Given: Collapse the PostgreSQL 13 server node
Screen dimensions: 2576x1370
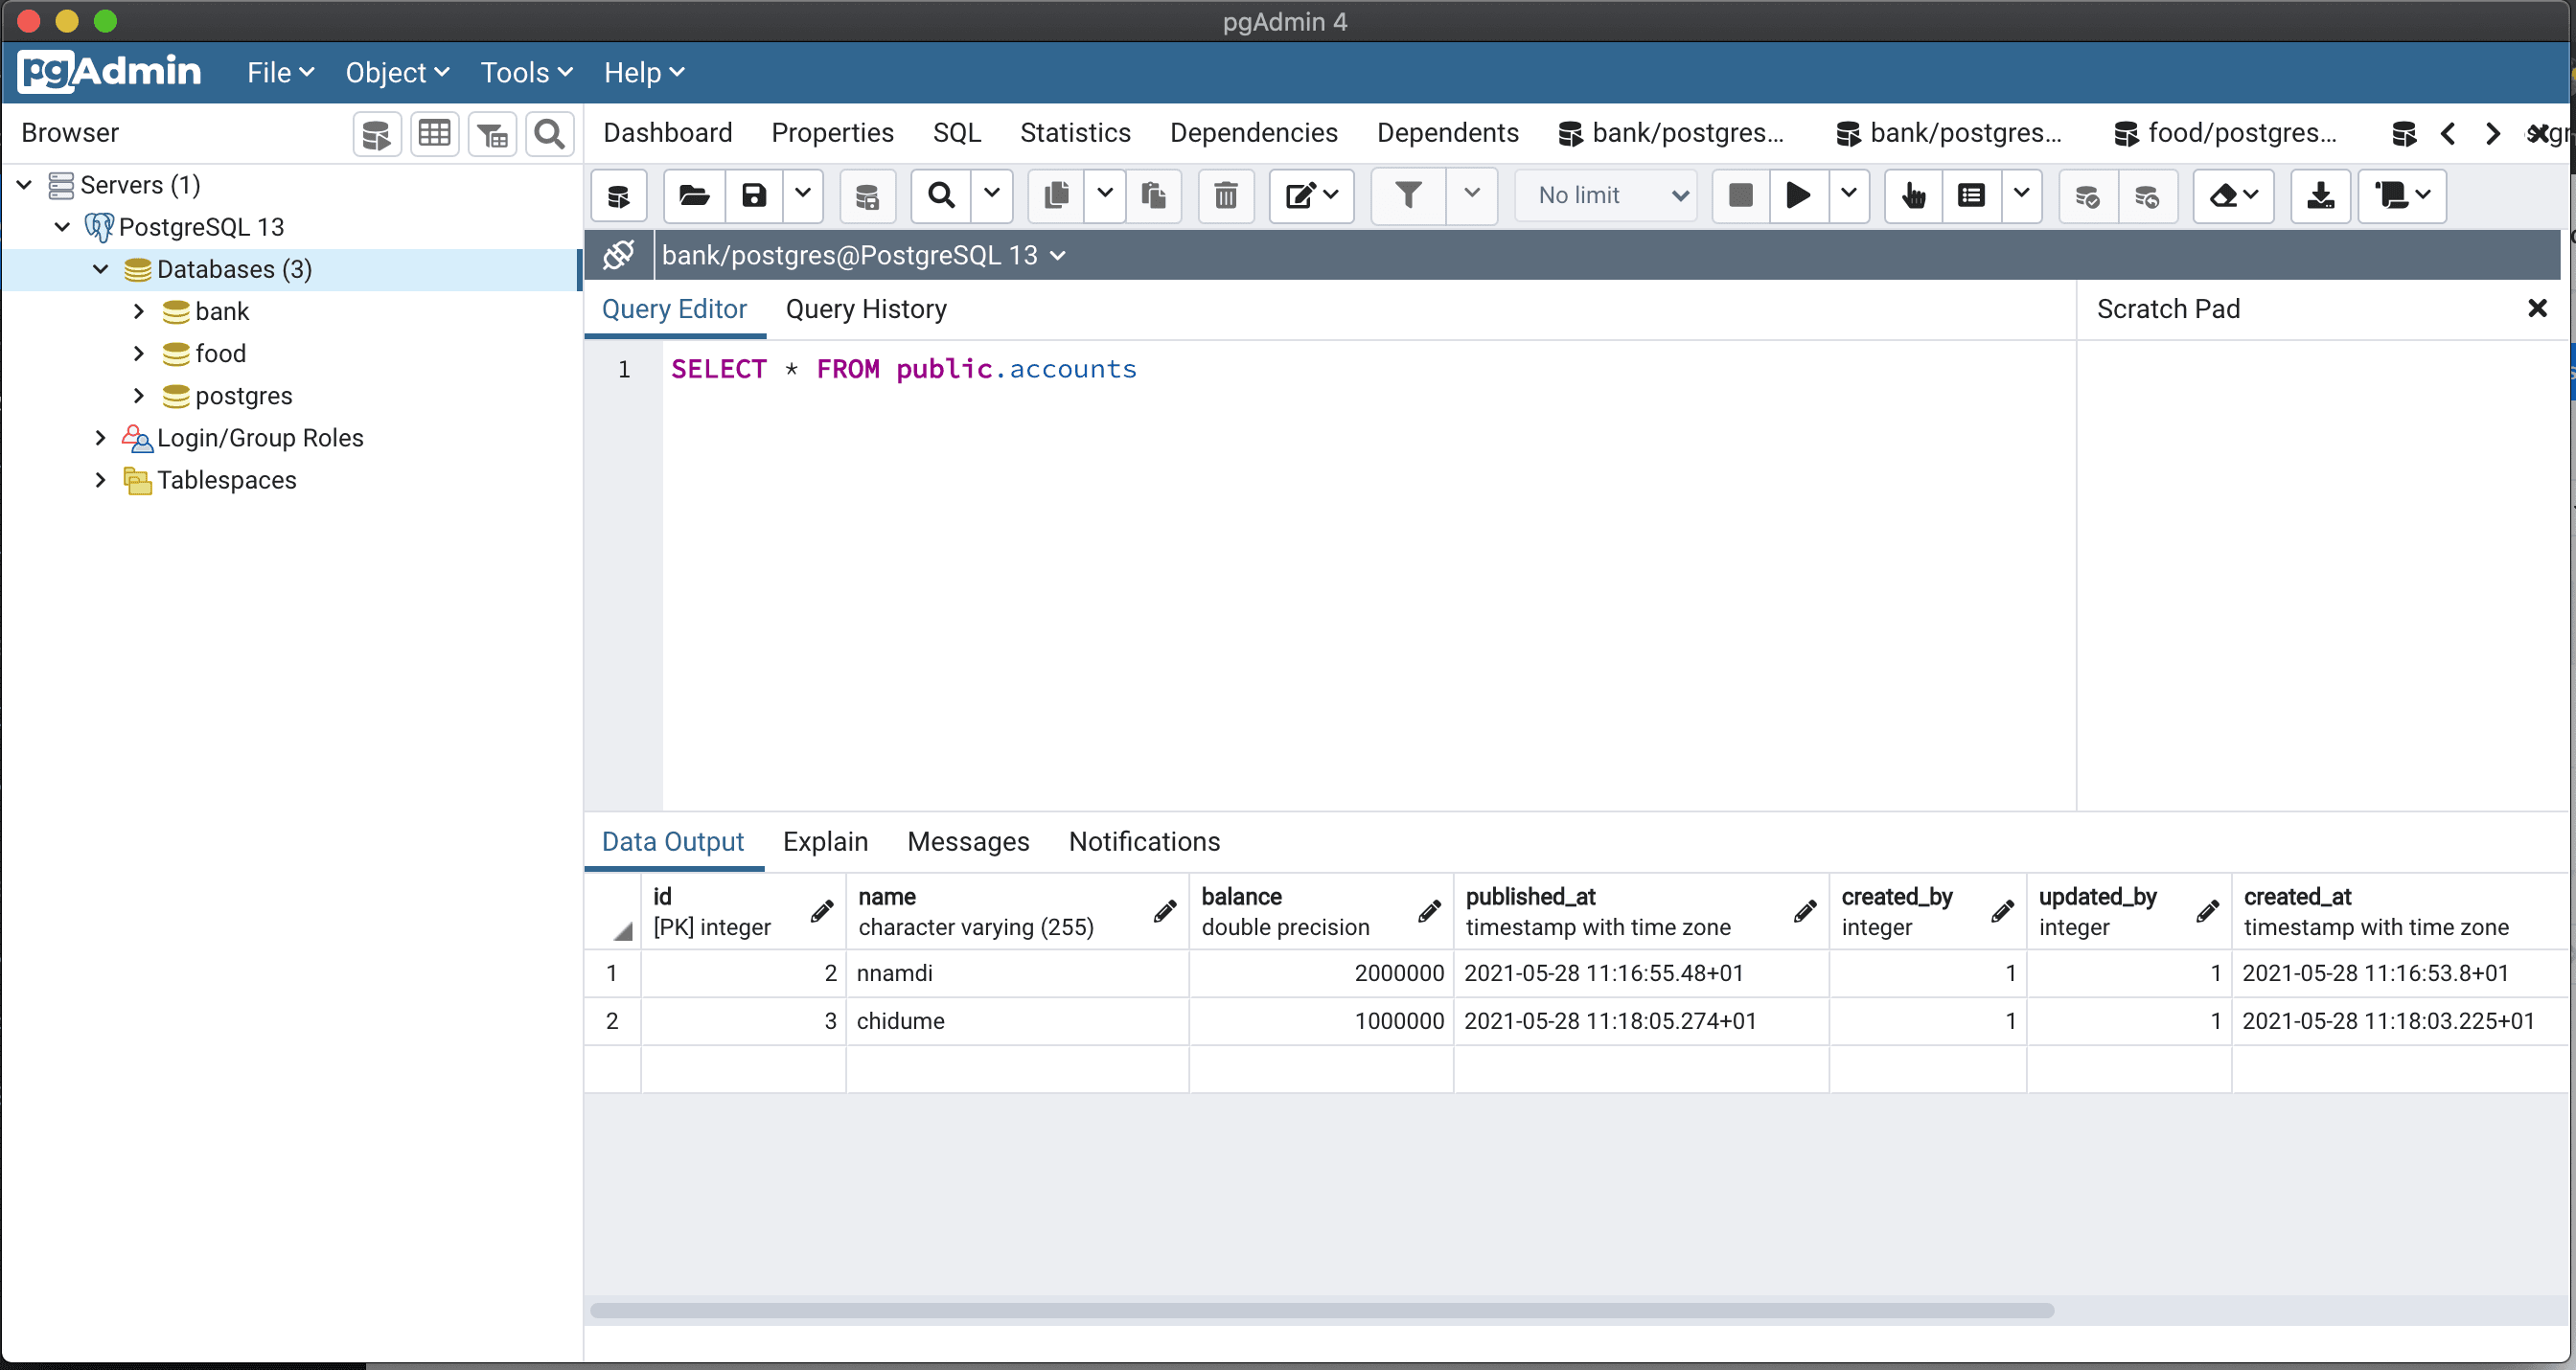Looking at the screenshot, I should [63, 227].
